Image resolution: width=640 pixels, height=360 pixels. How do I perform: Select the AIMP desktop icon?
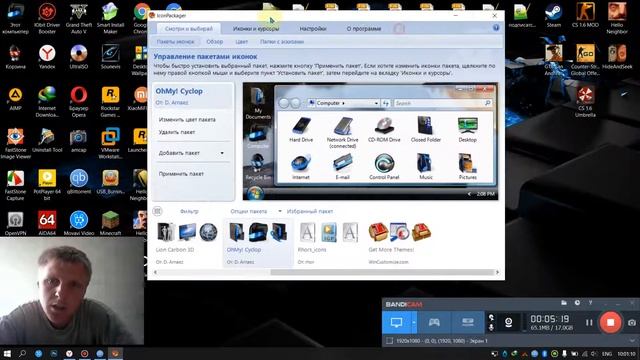(x=16, y=98)
